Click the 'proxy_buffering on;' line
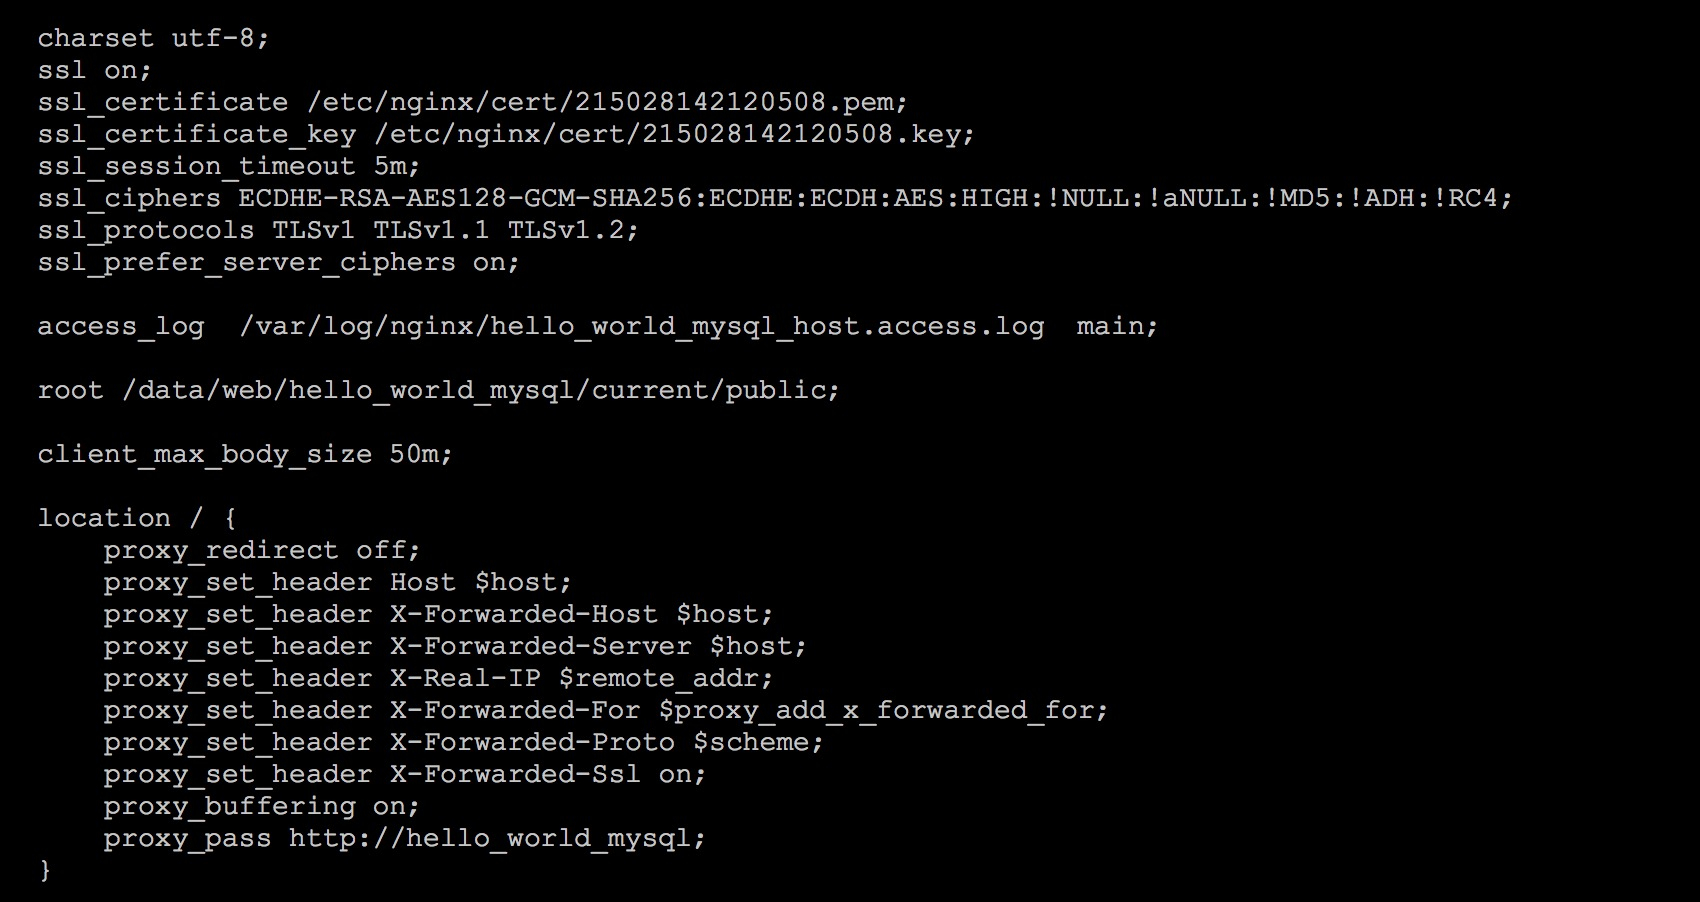This screenshot has width=1700, height=902. tap(262, 806)
